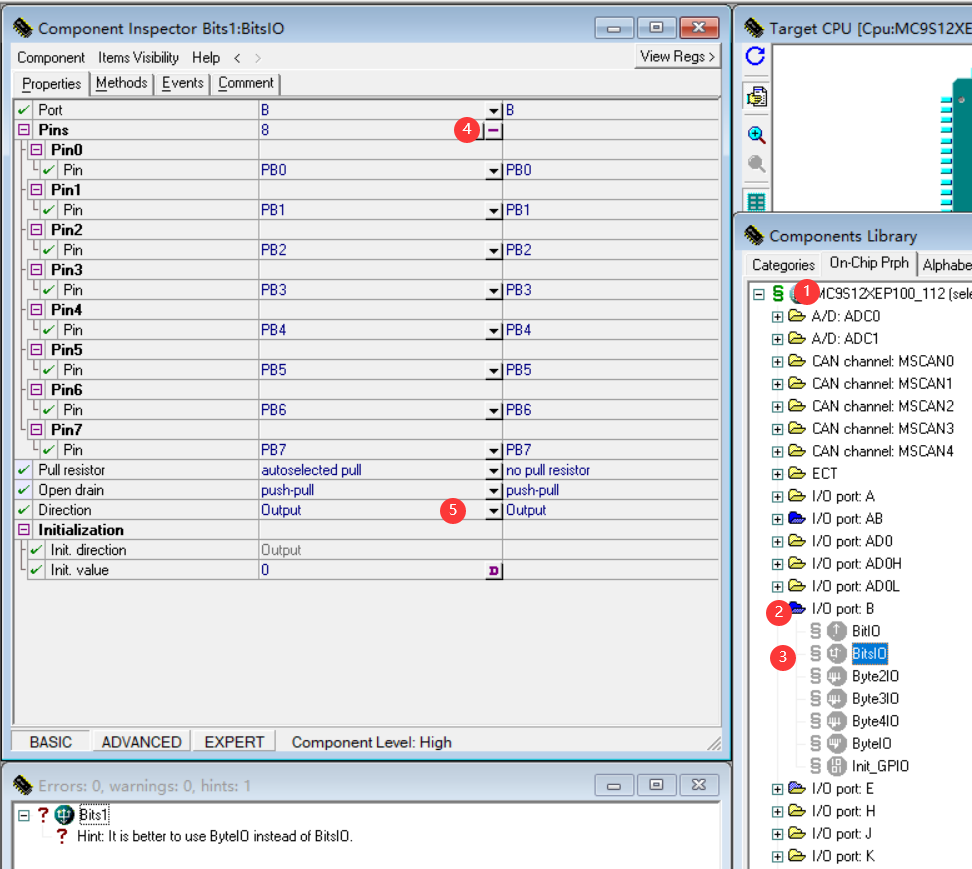Click the Init. value field showing 0
This screenshot has width=972, height=869.
[372, 570]
